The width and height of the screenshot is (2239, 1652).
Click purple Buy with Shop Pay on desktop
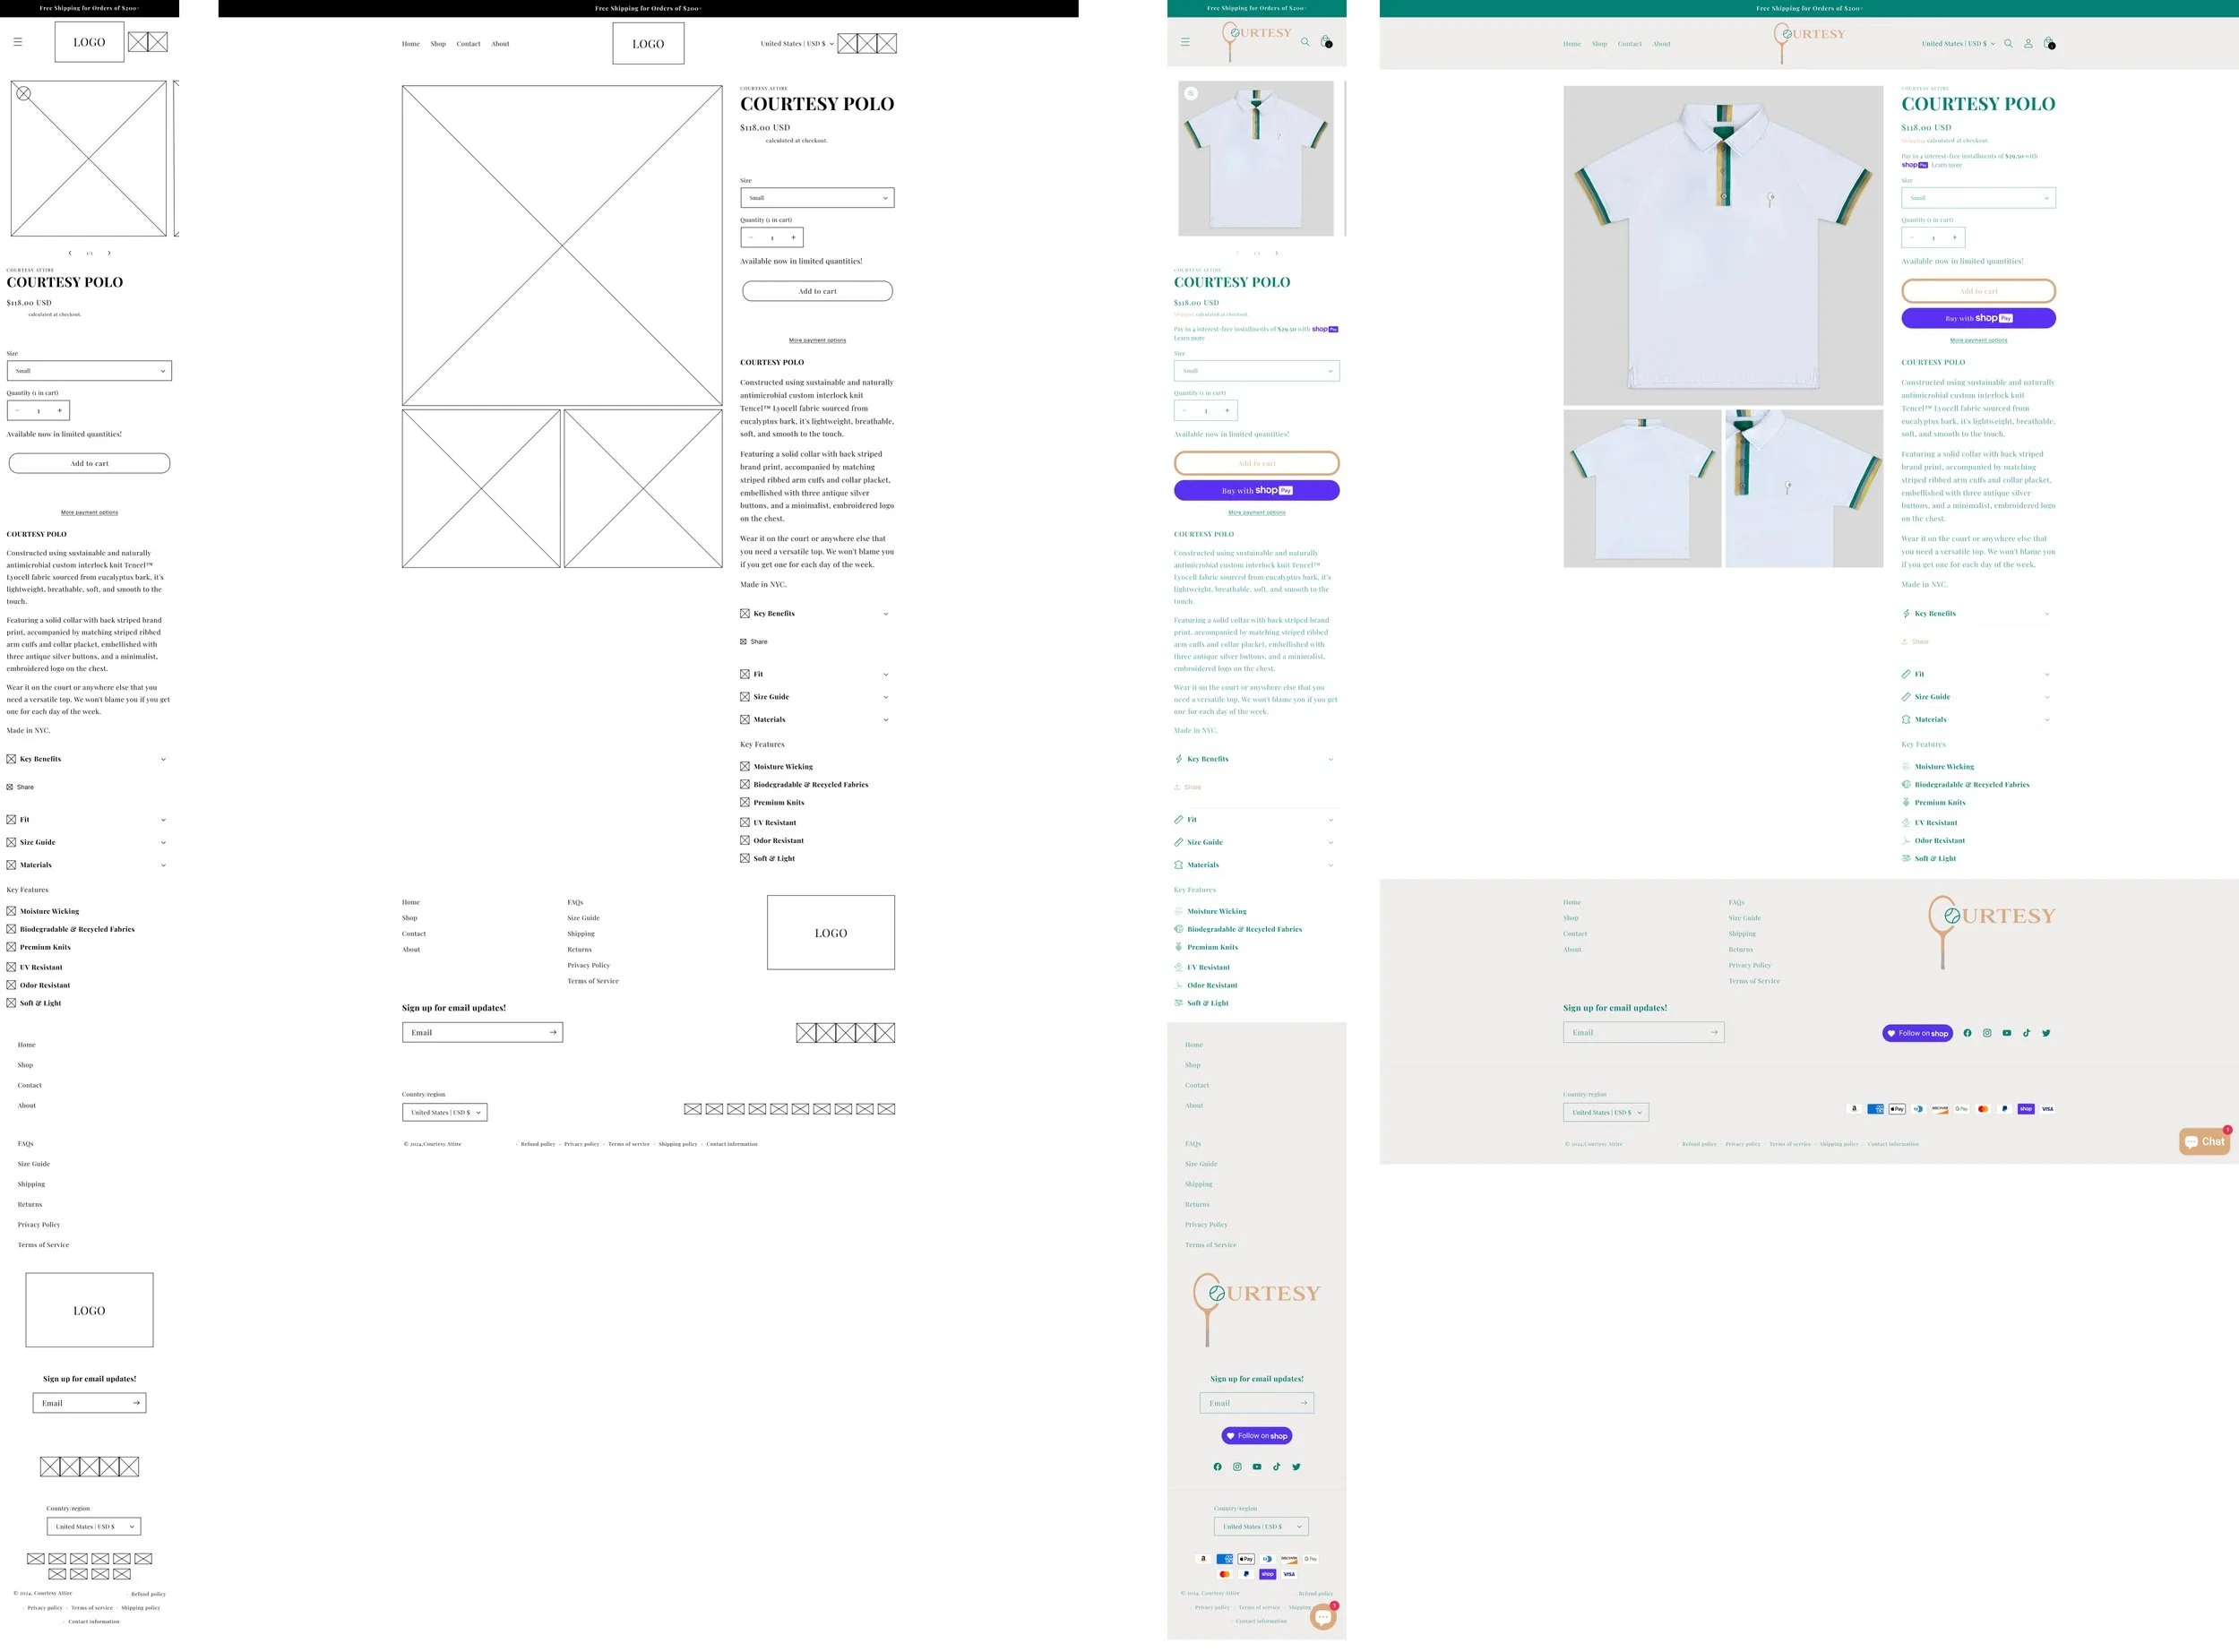1978,318
